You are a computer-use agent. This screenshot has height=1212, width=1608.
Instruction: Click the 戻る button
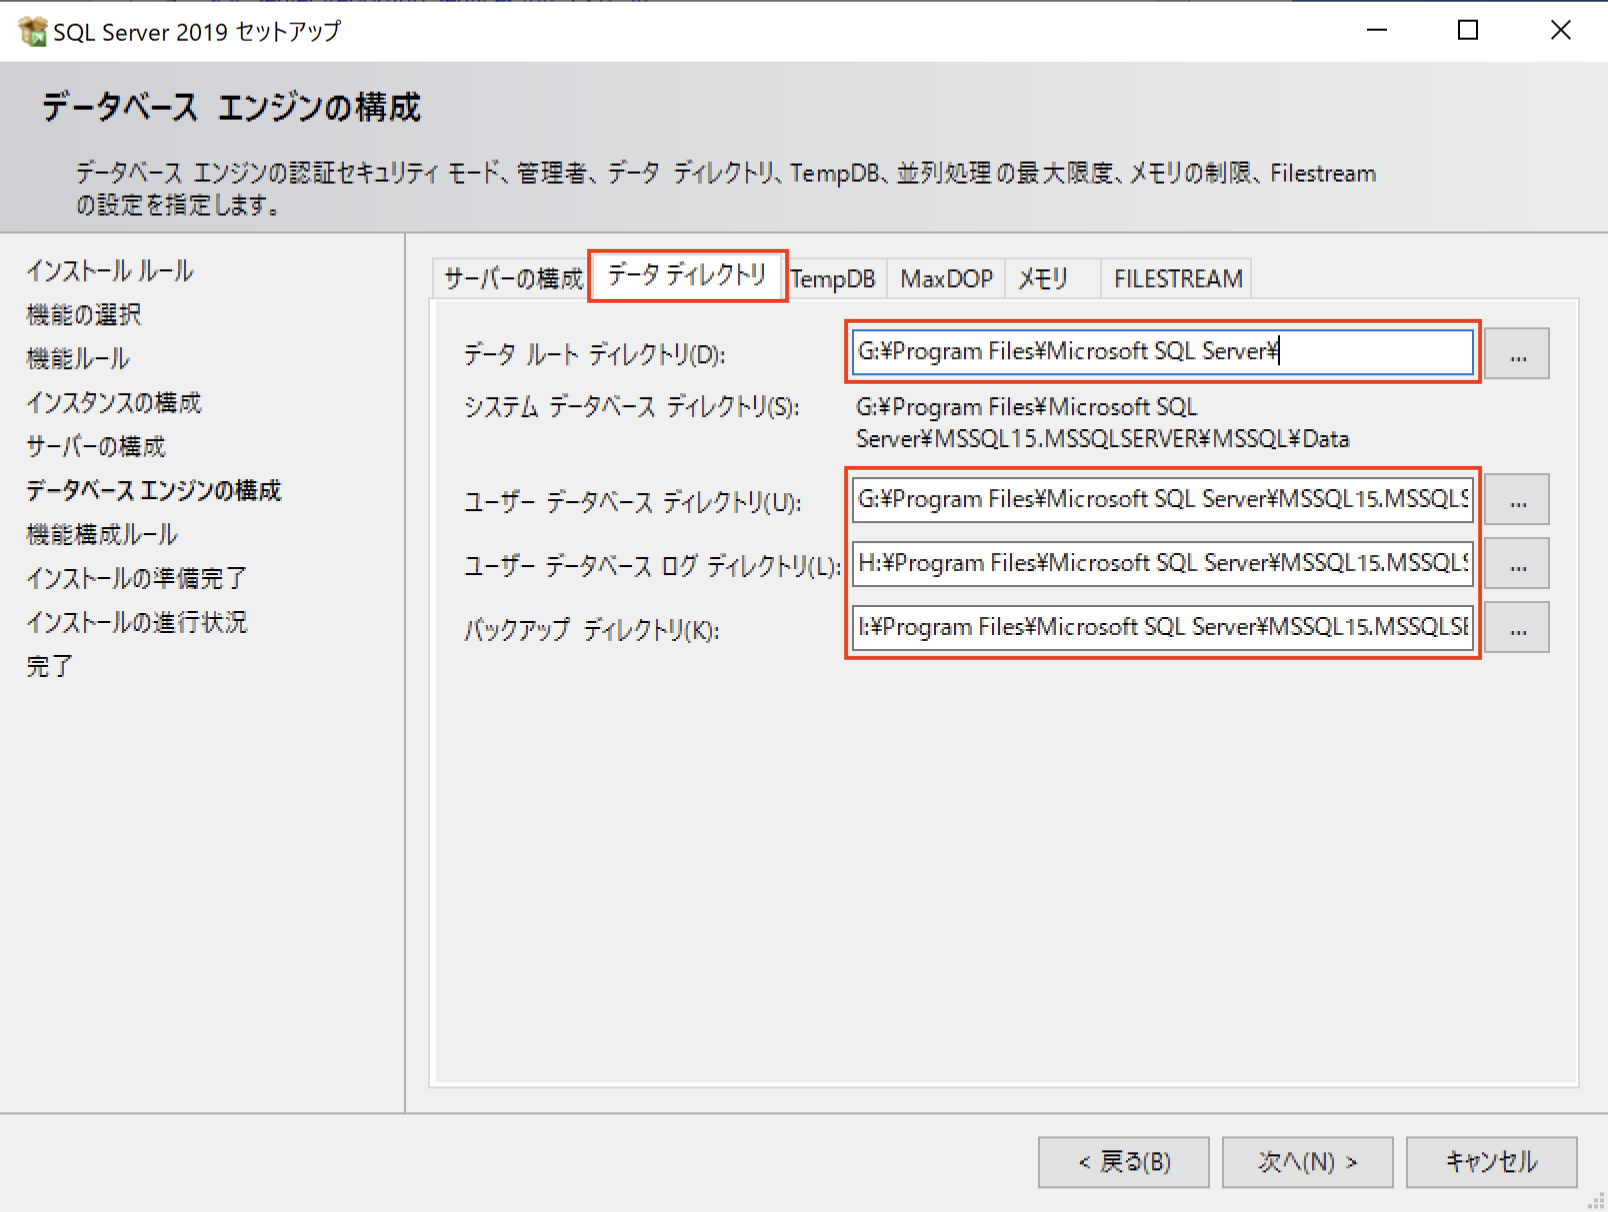[1122, 1161]
